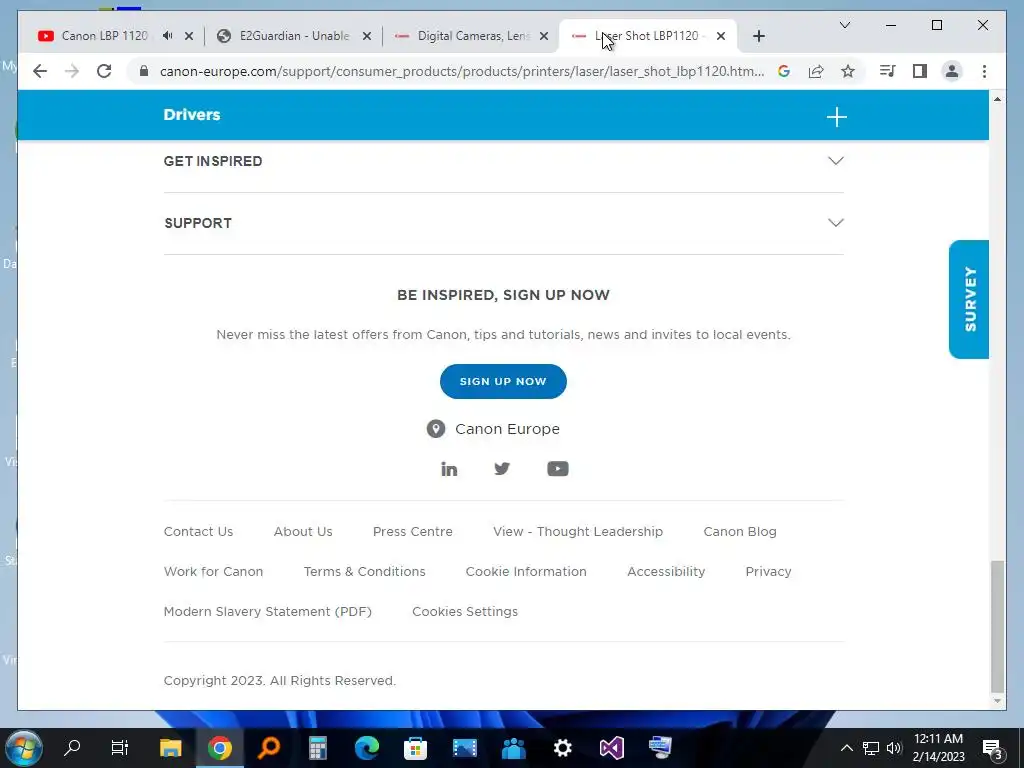Open Canon's Twitter page
Image resolution: width=1024 pixels, height=768 pixels.
click(x=502, y=468)
